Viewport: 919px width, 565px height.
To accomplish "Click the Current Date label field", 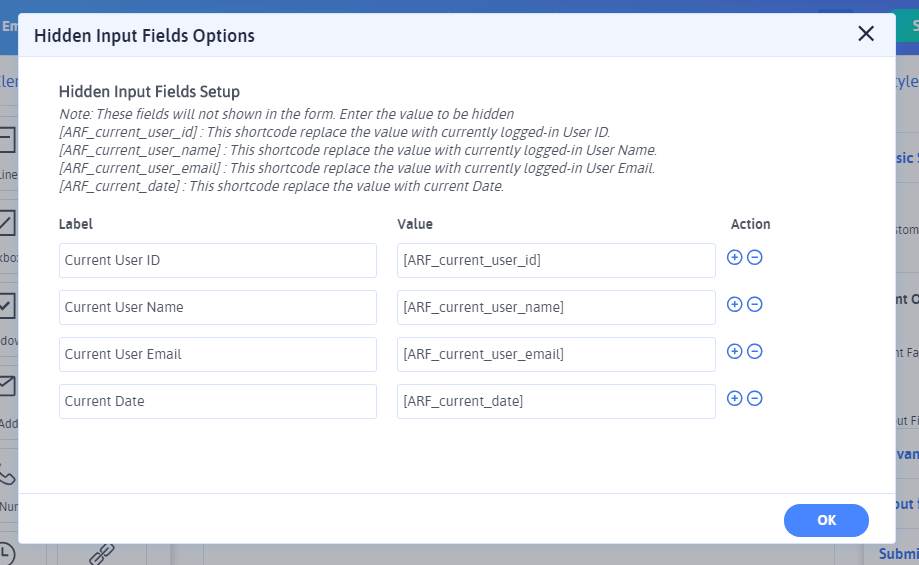I will pyautogui.click(x=217, y=401).
